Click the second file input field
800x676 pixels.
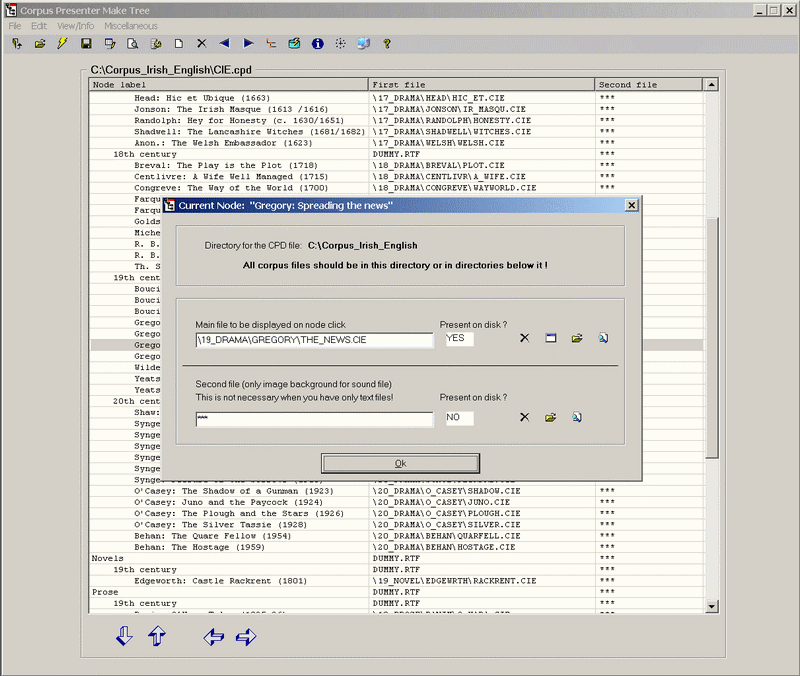(314, 418)
